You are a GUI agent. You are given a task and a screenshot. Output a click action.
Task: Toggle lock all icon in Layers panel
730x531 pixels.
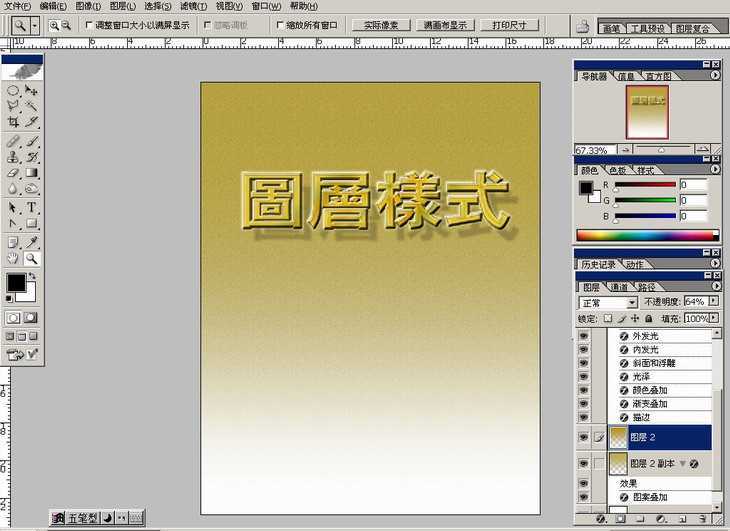pyautogui.click(x=649, y=319)
